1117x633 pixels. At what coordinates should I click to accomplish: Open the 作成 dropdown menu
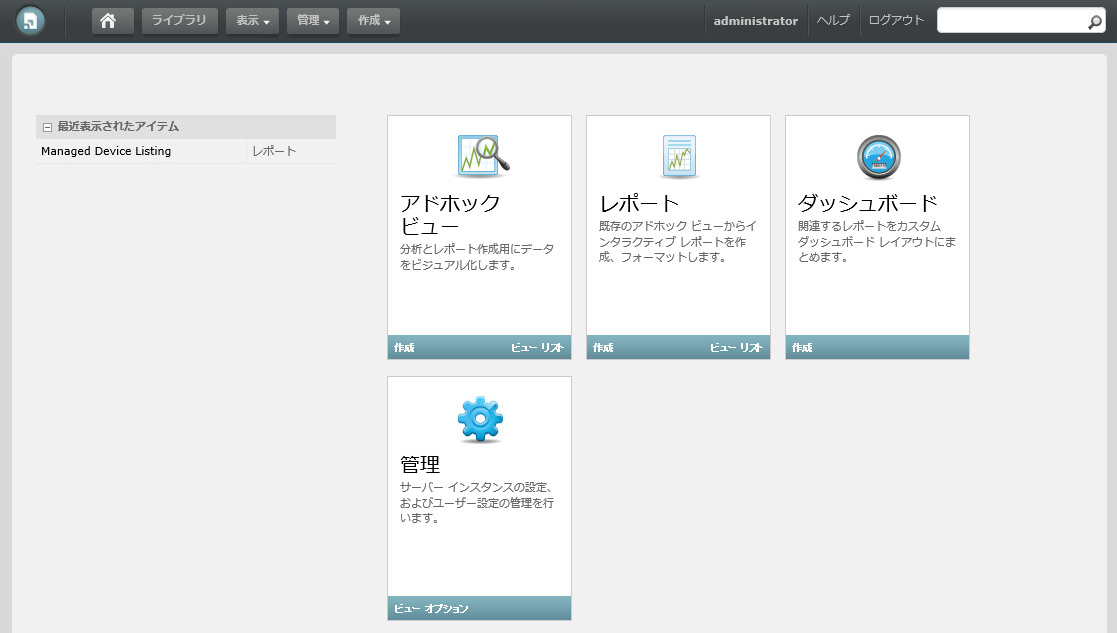coord(373,21)
